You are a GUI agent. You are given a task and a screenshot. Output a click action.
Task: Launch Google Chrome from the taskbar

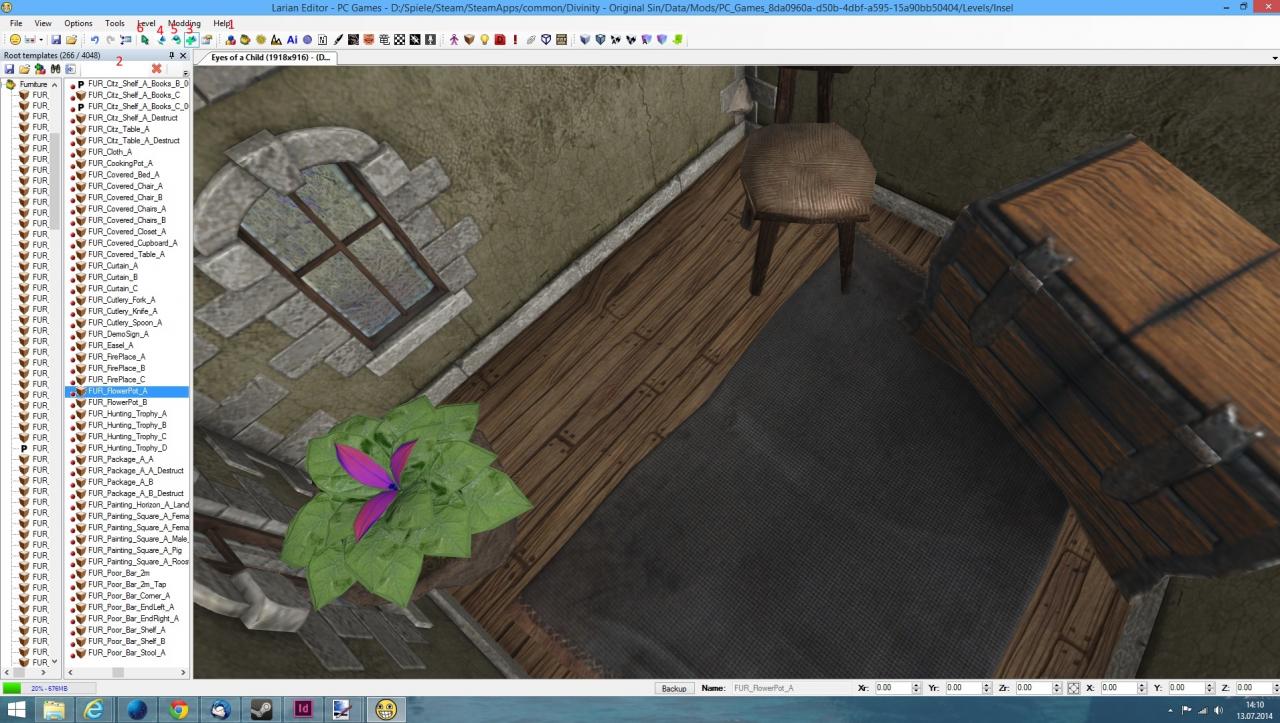[179, 710]
